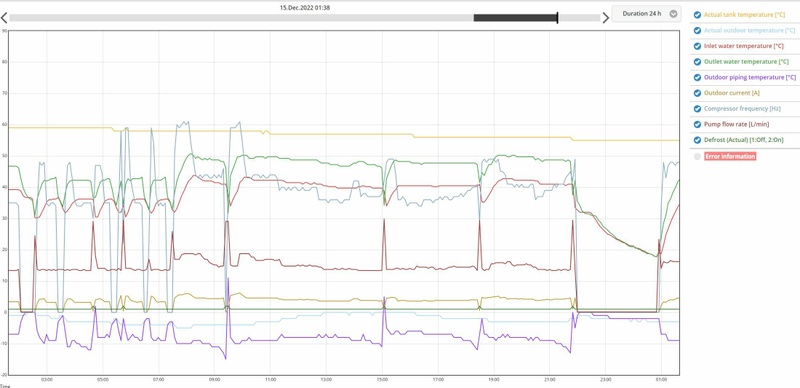Image resolution: width=800 pixels, height=388 pixels.
Task: Toggle Outdoor current series checkbox
Action: point(697,93)
